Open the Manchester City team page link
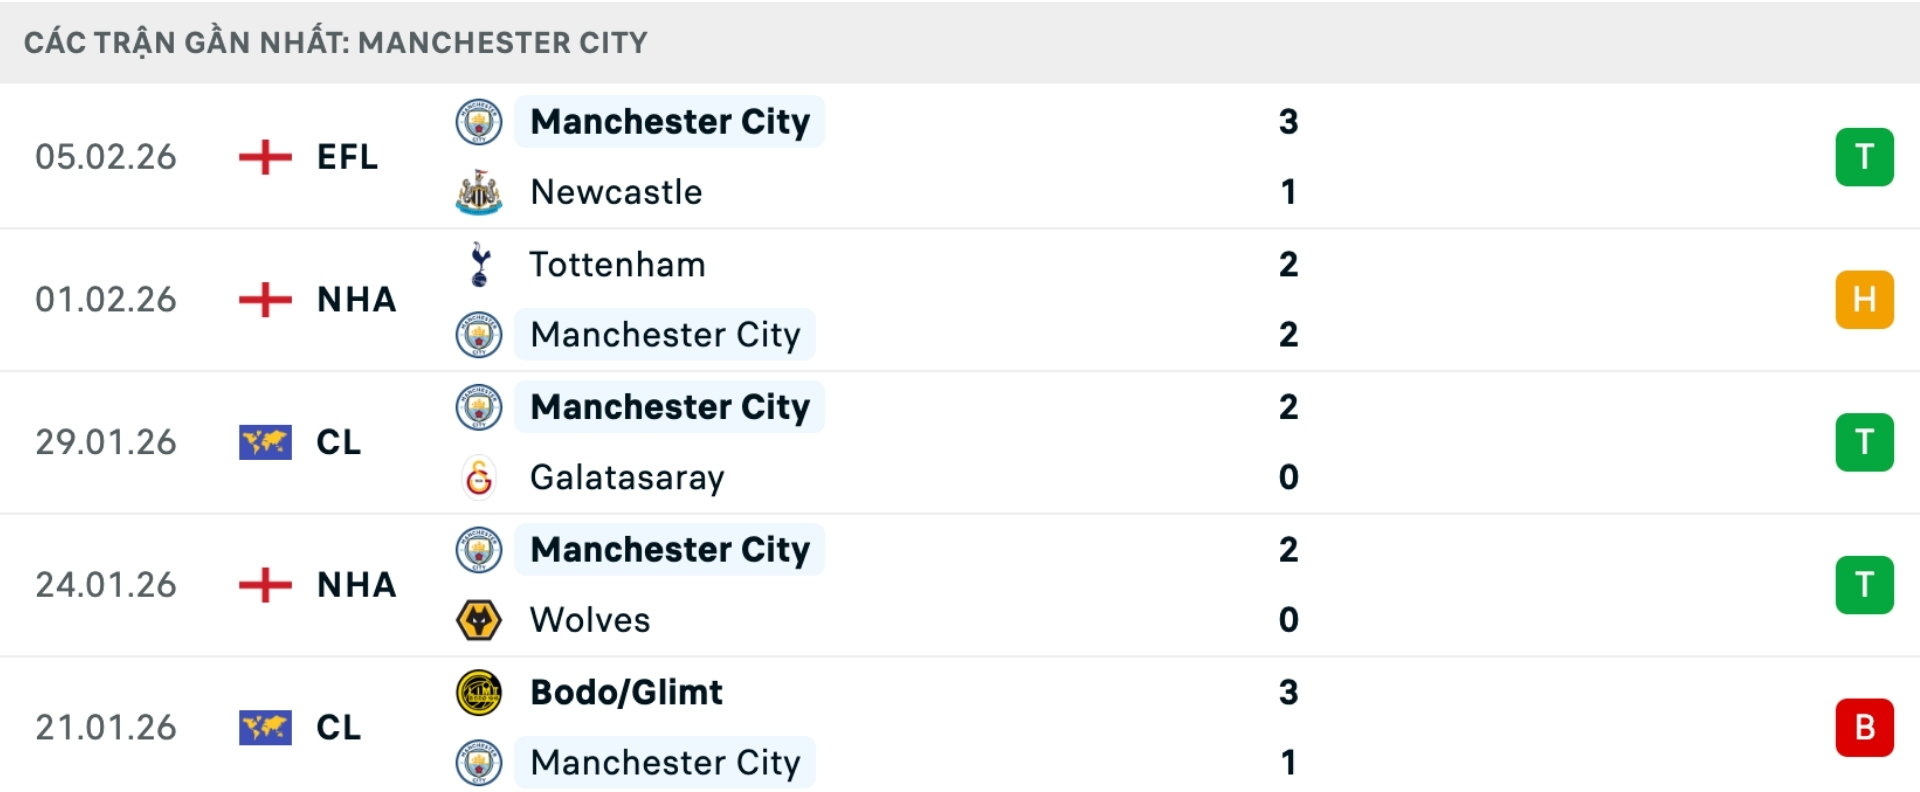Viewport: 1920px width, 792px height. click(x=668, y=122)
